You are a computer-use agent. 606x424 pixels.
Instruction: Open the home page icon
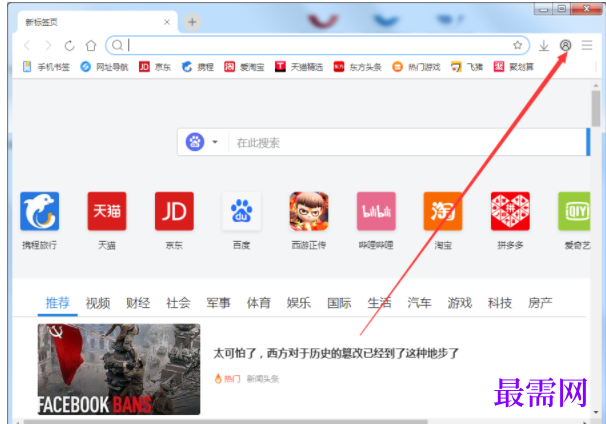tap(91, 46)
